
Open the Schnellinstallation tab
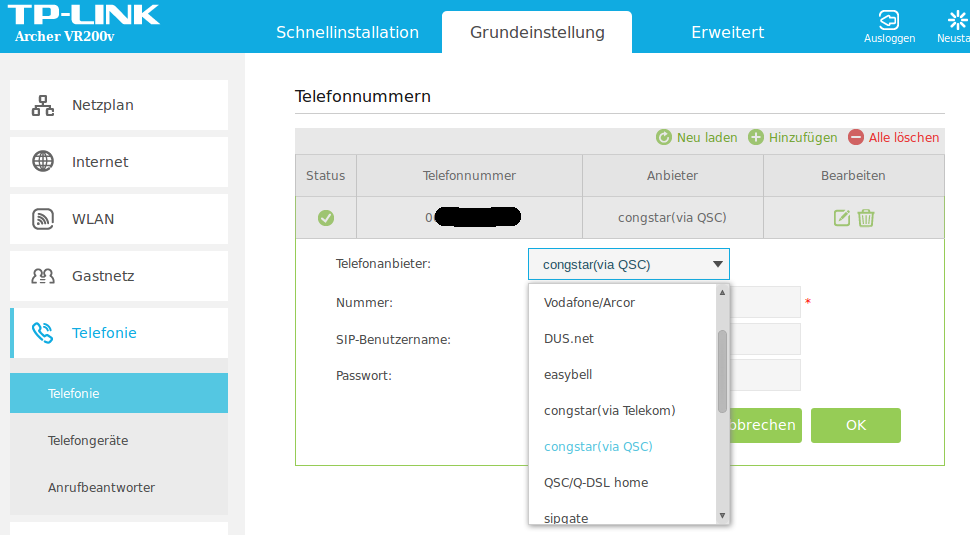[347, 32]
